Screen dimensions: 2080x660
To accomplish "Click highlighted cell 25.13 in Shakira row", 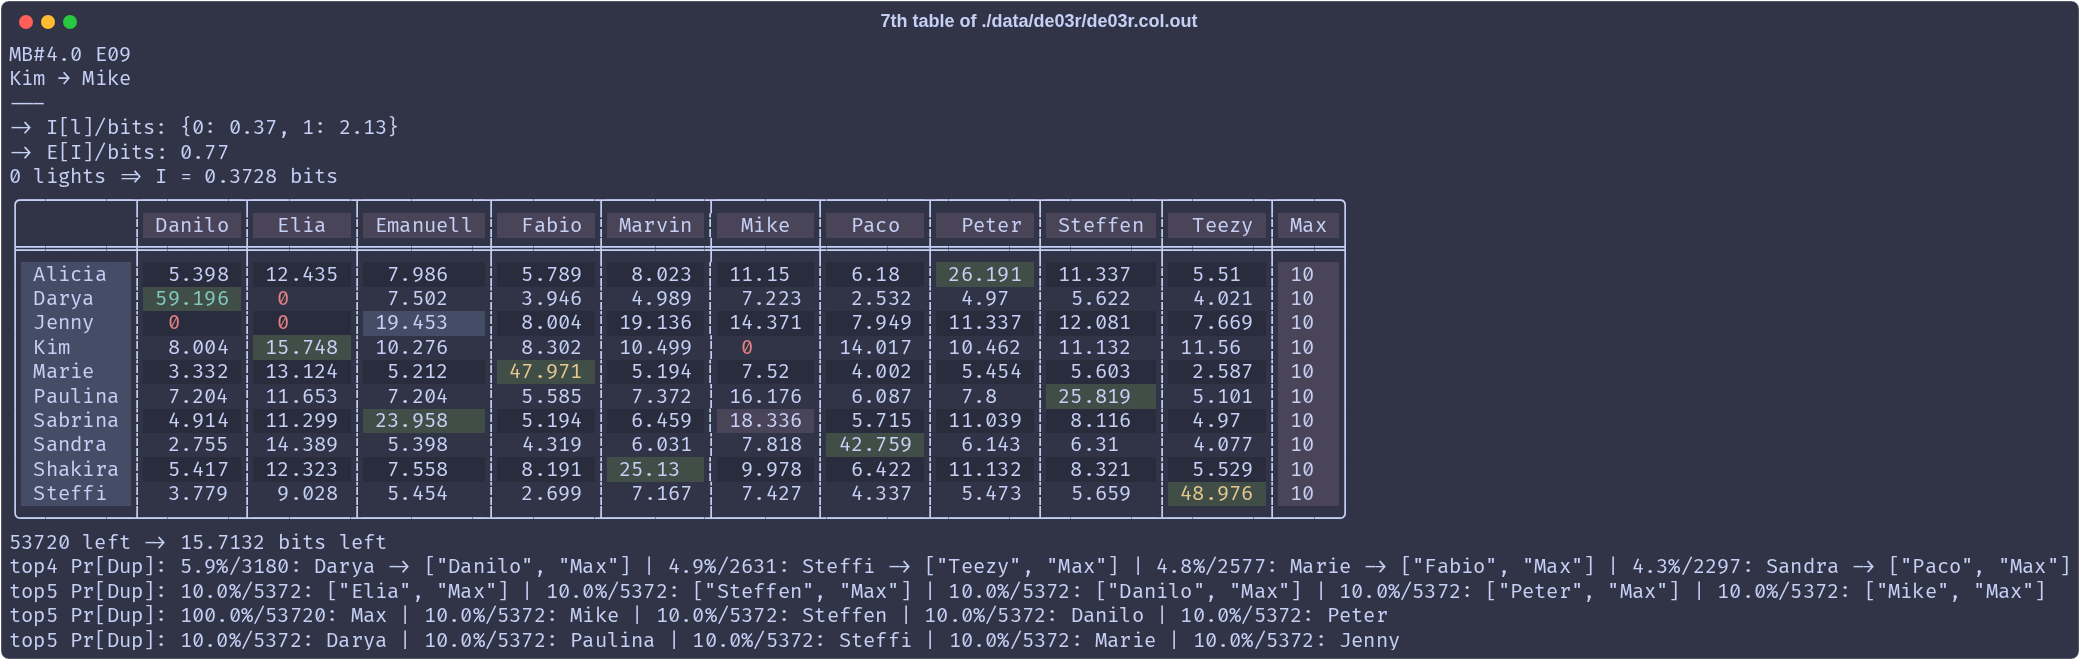I will (x=656, y=469).
